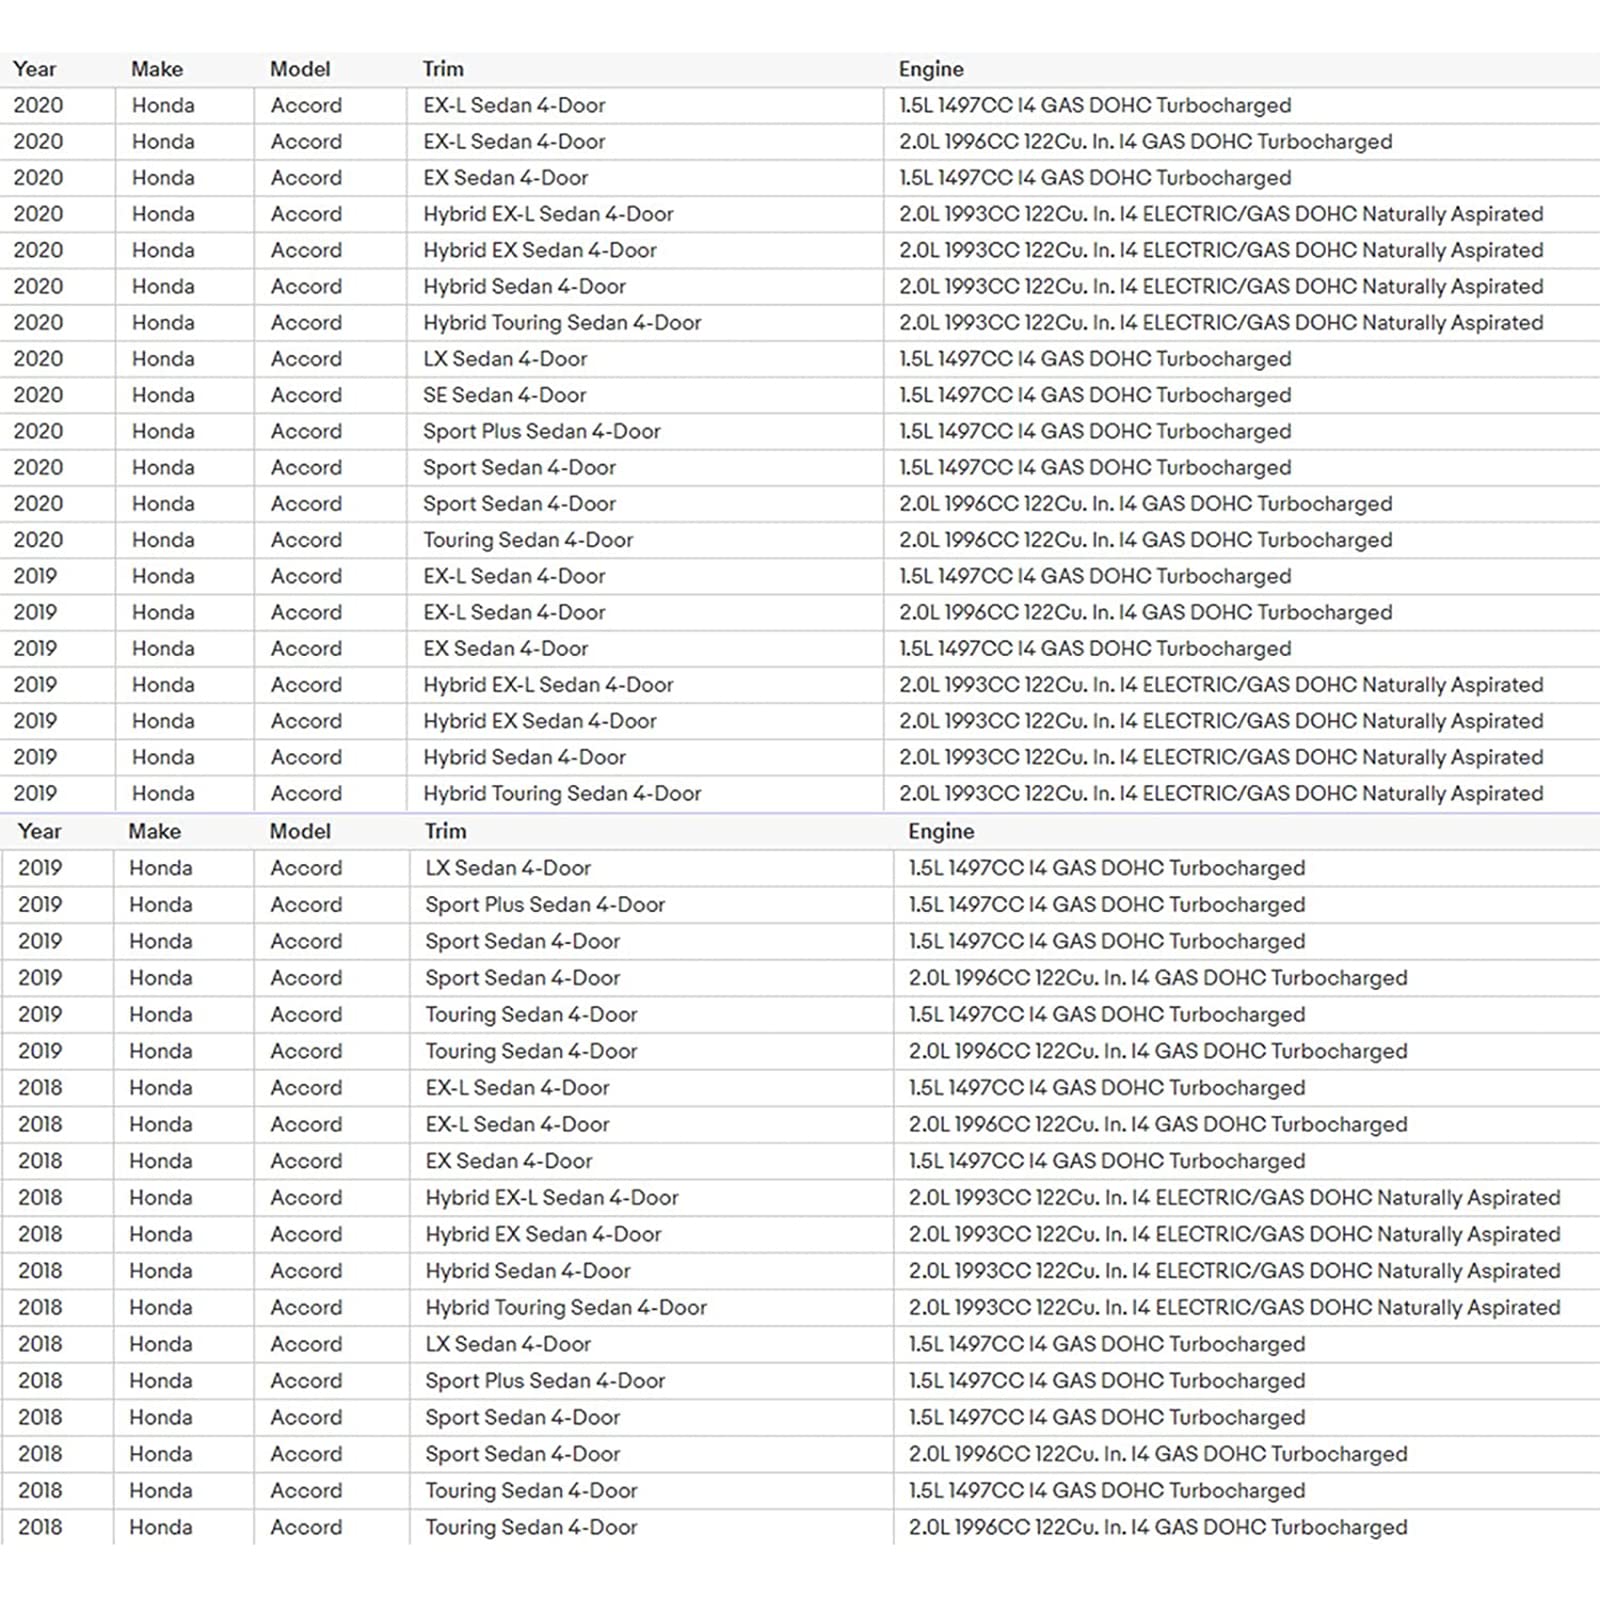The height and width of the screenshot is (1600, 1600).
Task: Select the Model header directly above the 2019 LX row
Action: point(300,831)
